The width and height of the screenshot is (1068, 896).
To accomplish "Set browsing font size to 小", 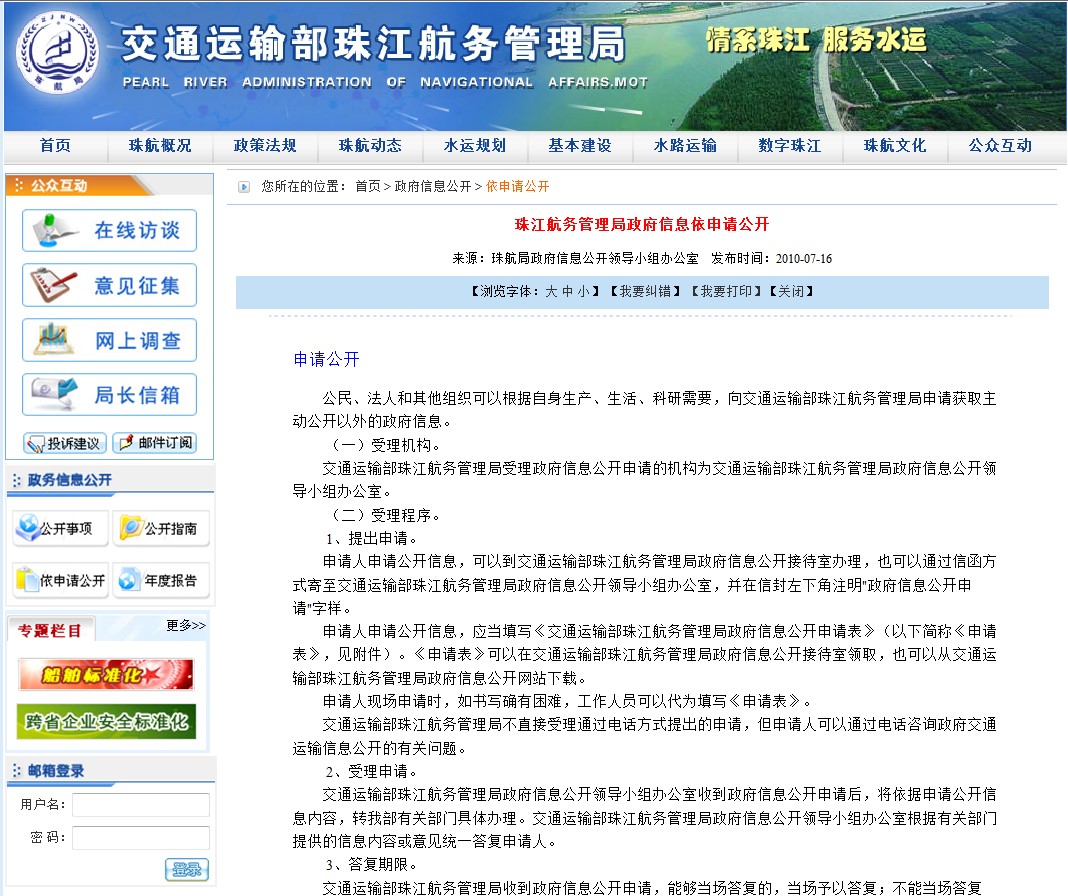I will coord(584,292).
